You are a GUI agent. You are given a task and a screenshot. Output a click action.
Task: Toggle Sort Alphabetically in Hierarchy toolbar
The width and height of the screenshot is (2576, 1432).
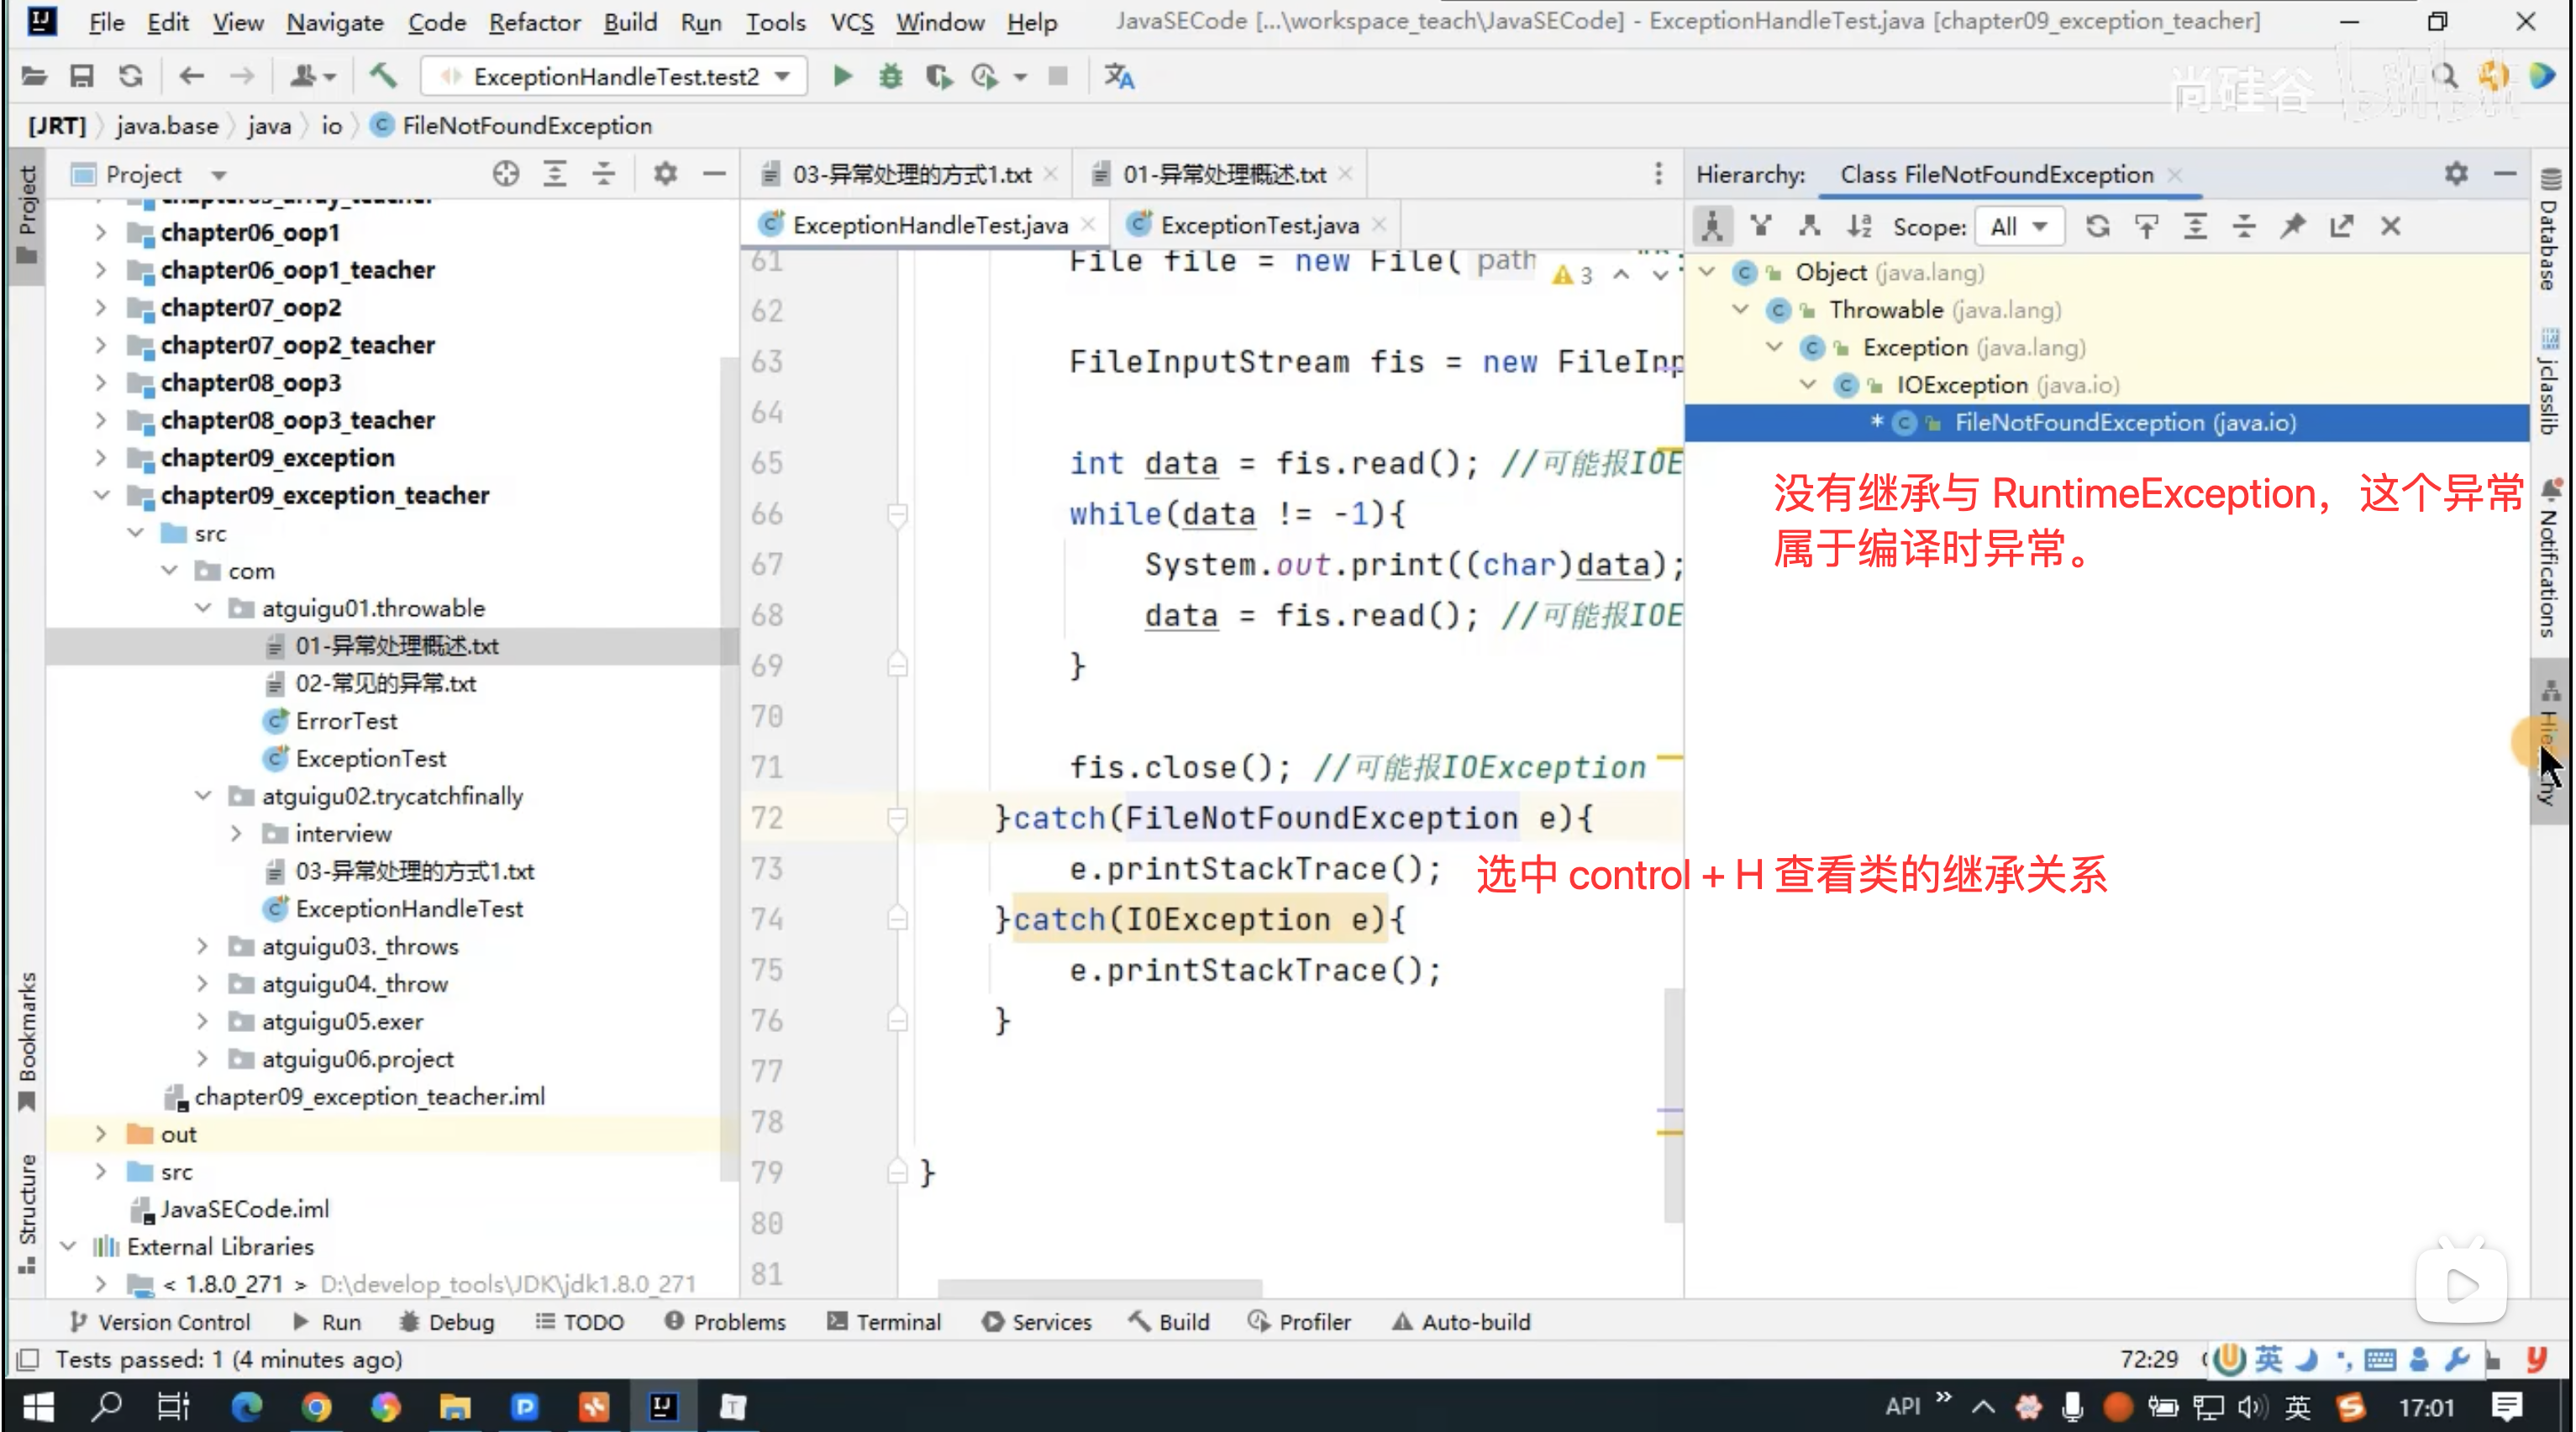click(x=1859, y=227)
